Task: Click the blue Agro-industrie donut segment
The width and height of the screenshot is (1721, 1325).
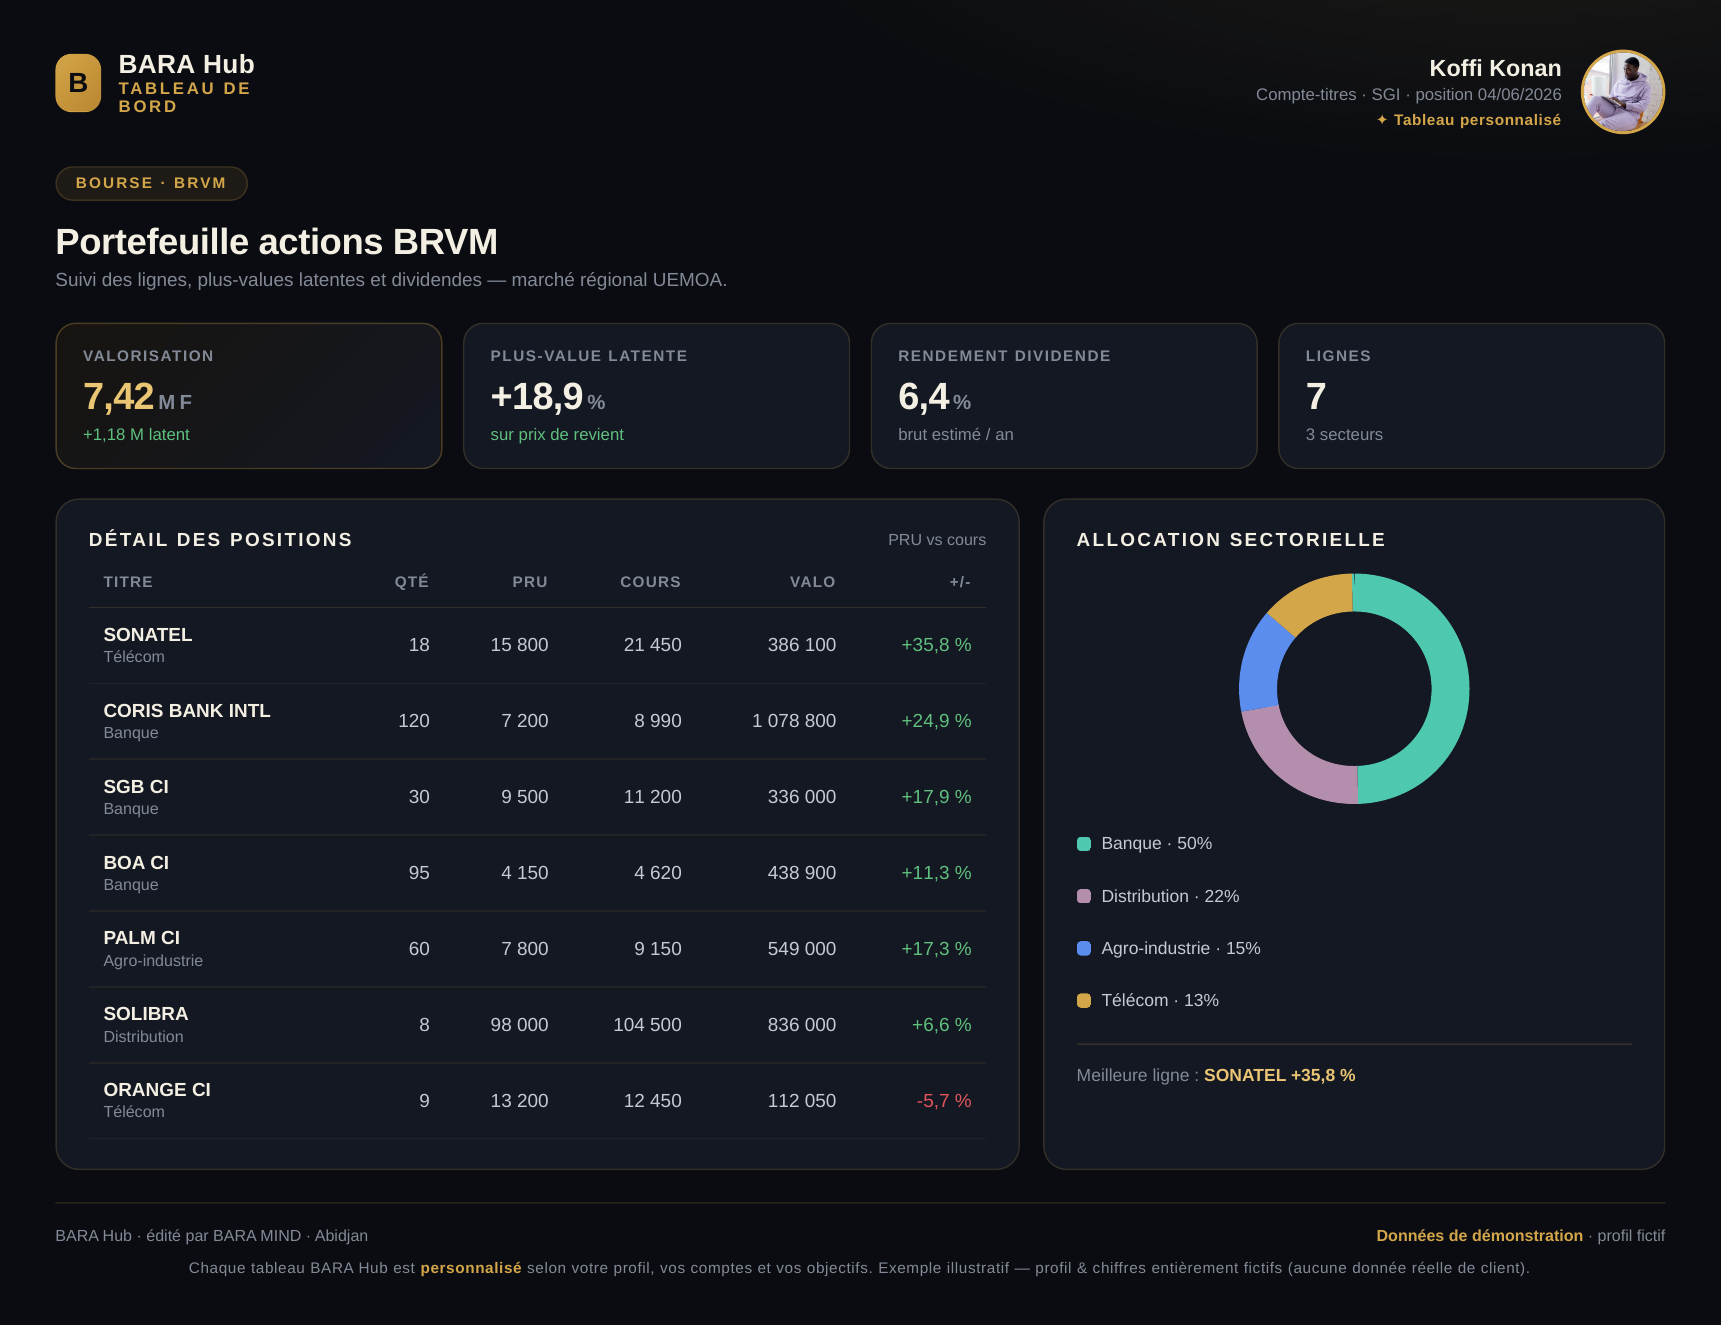Action: 1260,664
